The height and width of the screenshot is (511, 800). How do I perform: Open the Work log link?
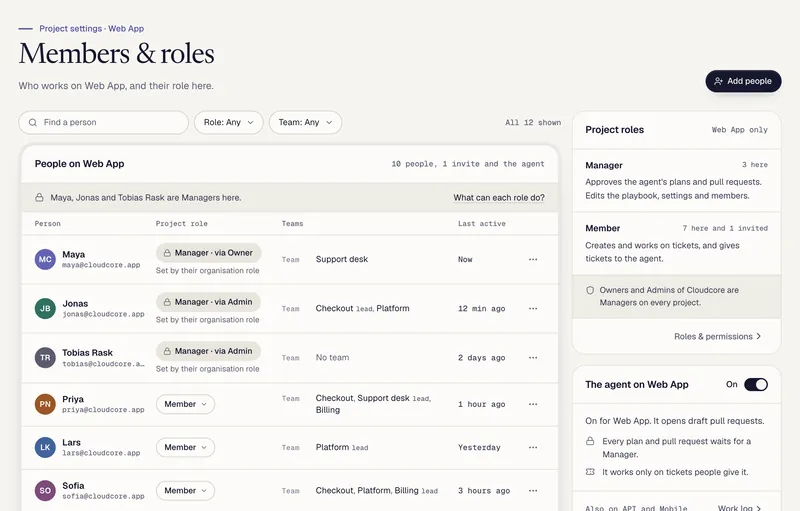coord(739,508)
